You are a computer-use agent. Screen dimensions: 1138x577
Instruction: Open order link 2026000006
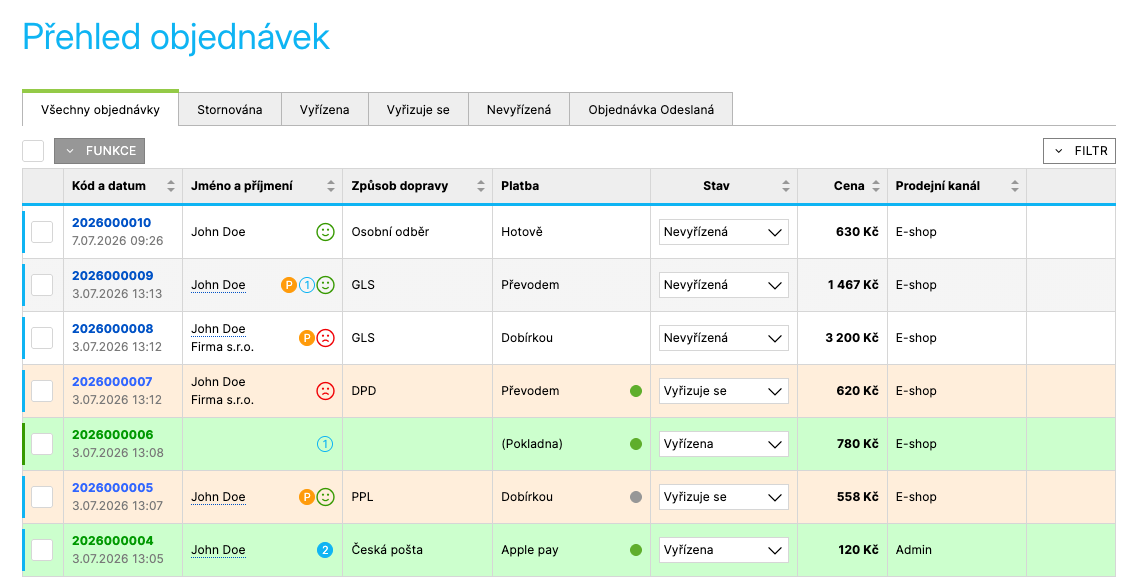112,435
